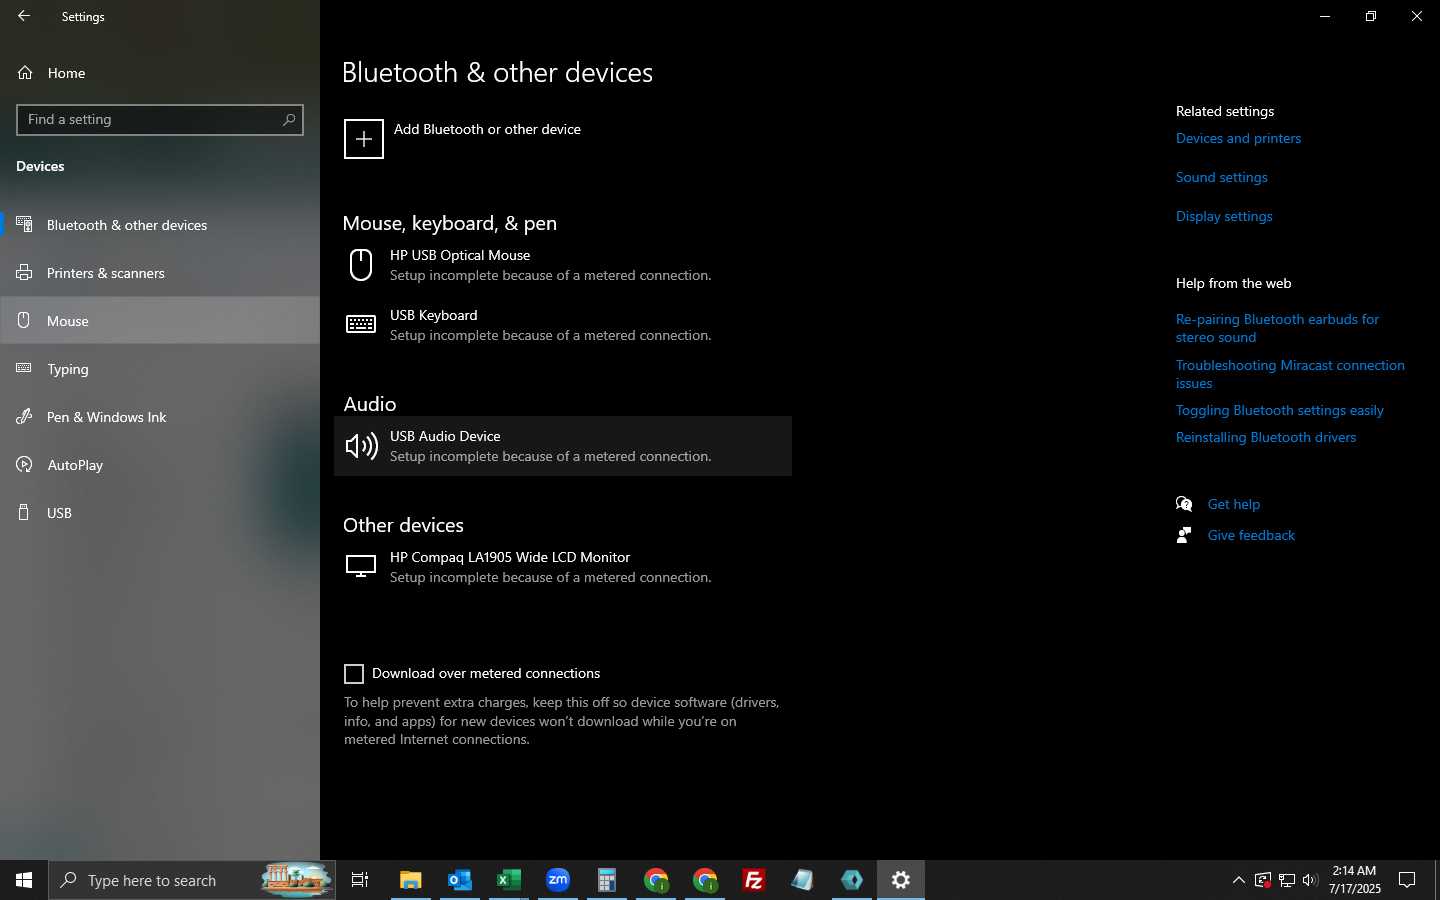
Task: Open Toggling Bluetooth settings easily link
Action: tap(1279, 411)
